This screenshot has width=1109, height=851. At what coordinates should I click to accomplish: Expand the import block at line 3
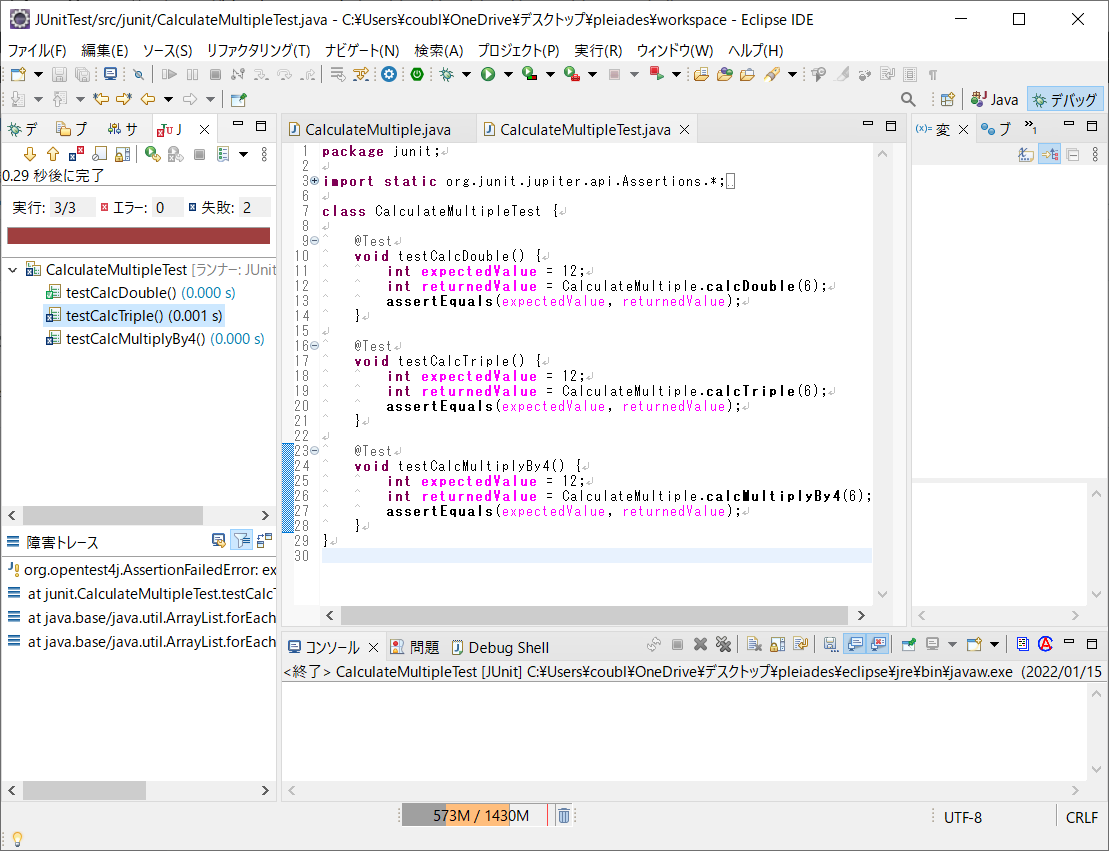pyautogui.click(x=315, y=181)
